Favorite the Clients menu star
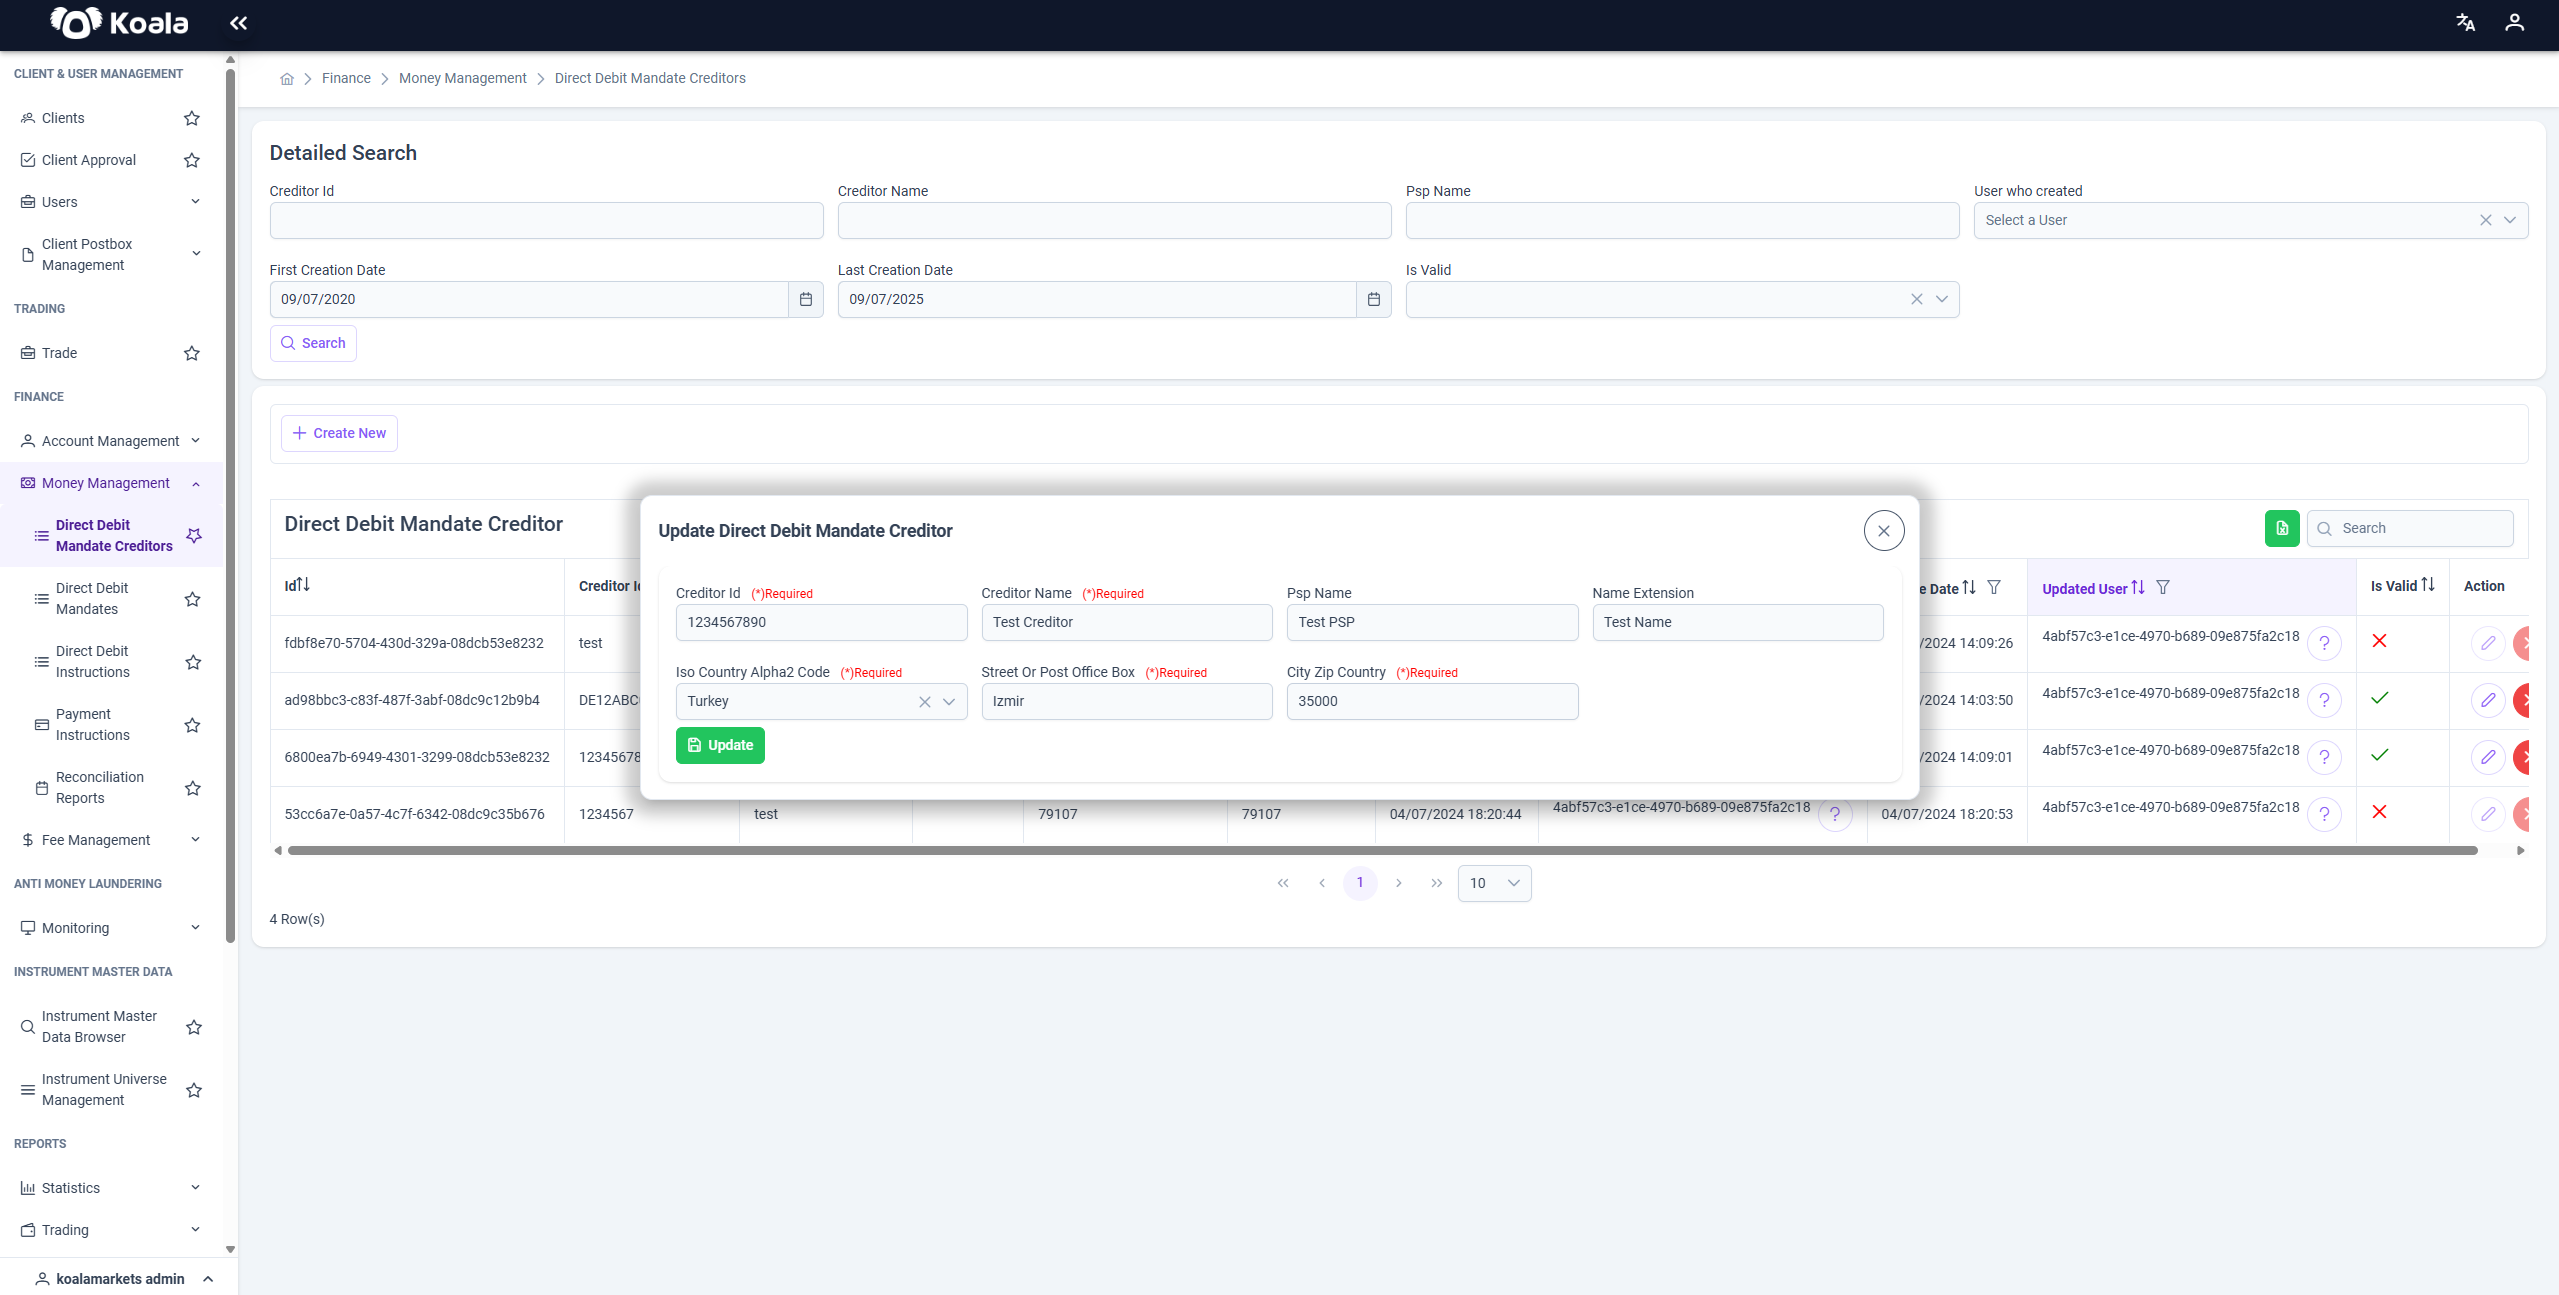 click(192, 118)
